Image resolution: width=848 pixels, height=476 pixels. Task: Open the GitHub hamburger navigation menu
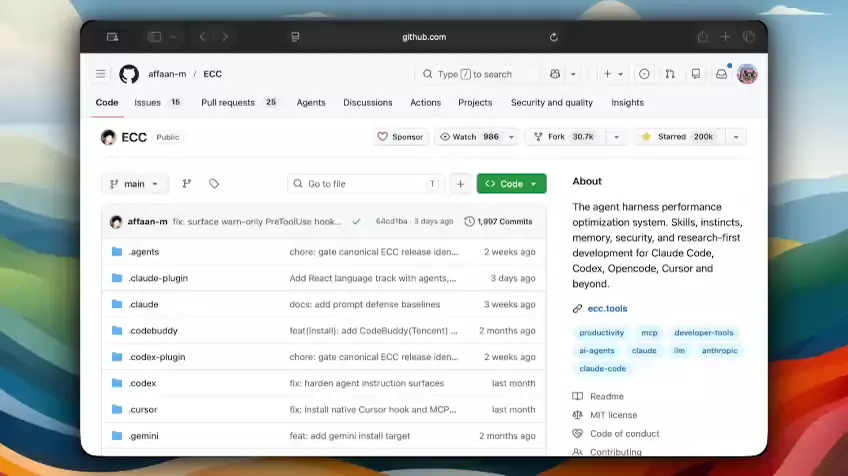tap(101, 74)
